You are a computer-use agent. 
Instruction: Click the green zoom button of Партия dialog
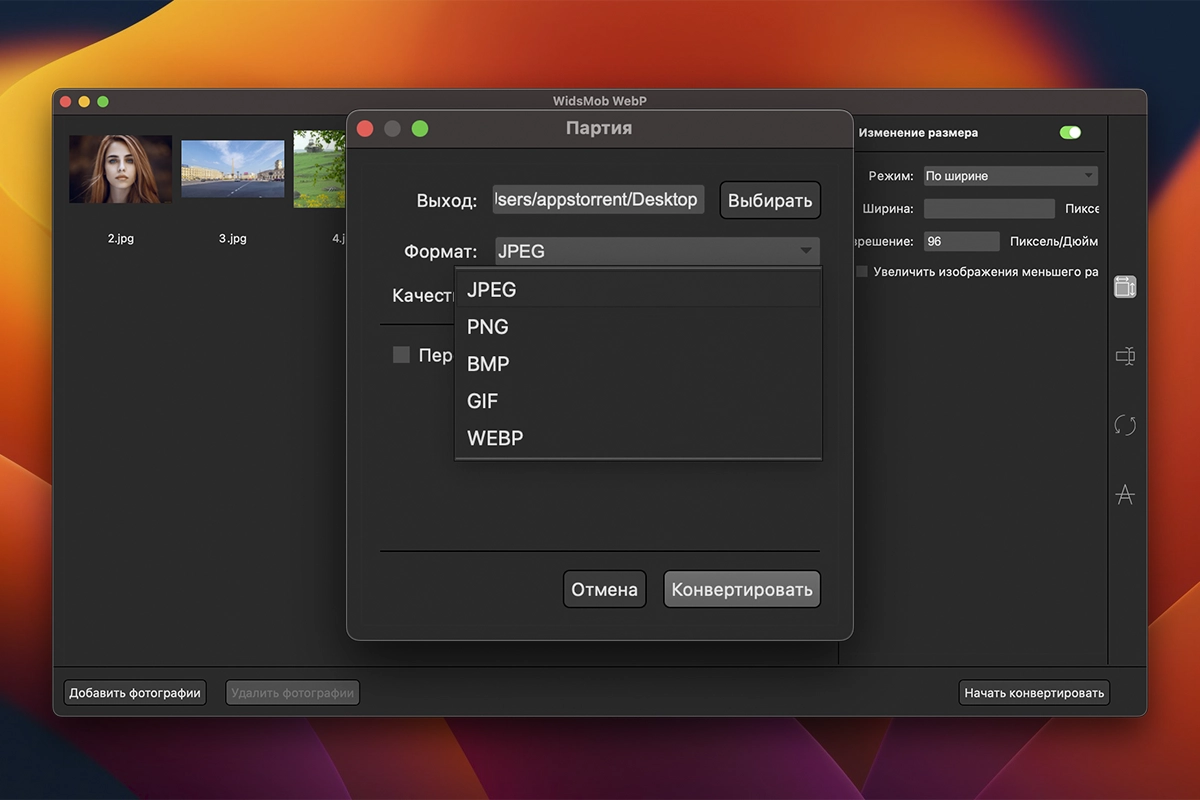point(420,128)
